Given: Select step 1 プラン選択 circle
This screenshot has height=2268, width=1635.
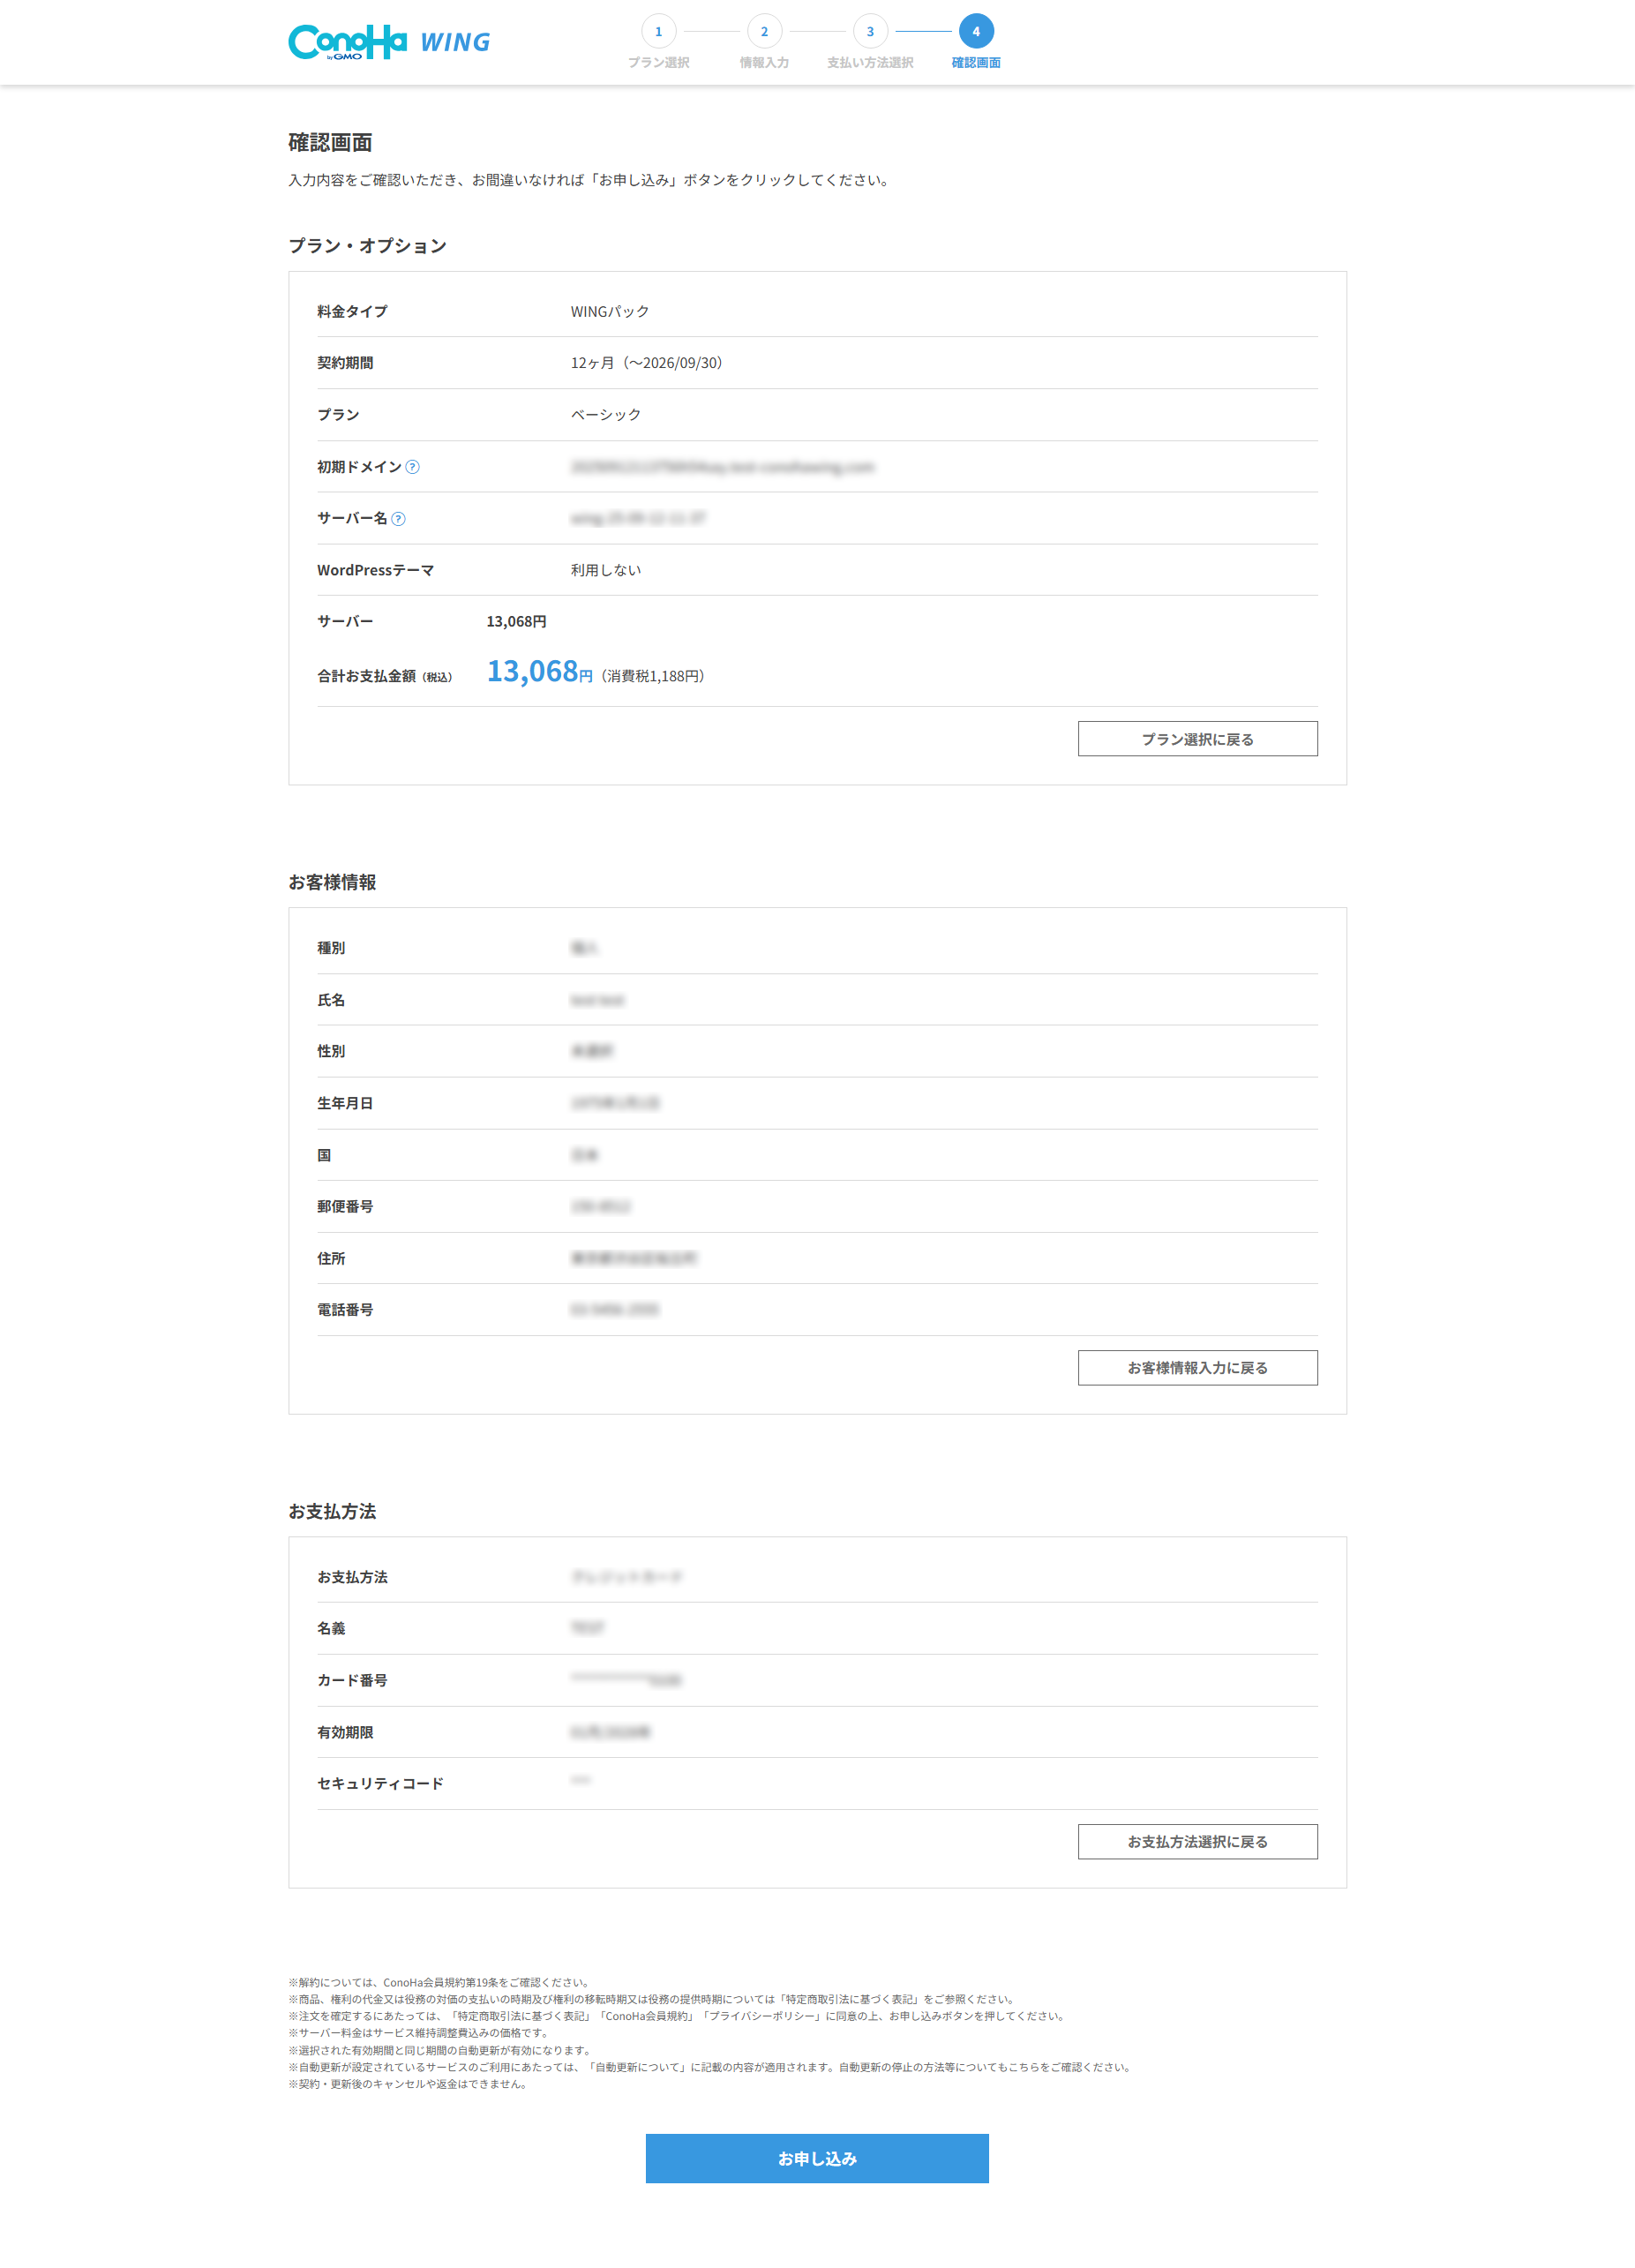Looking at the screenshot, I should [x=659, y=31].
